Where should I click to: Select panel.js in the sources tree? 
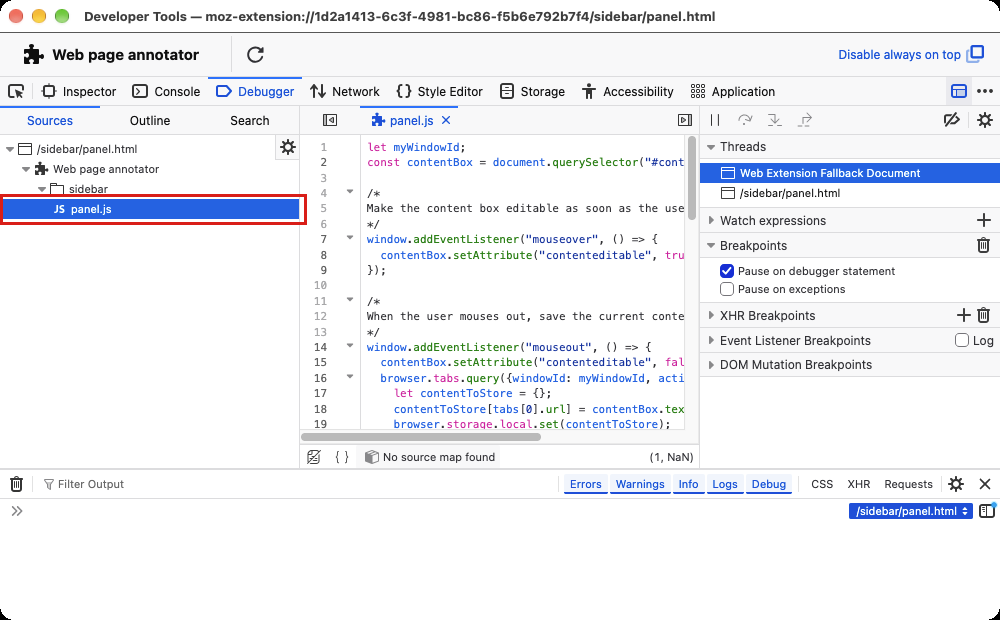[151, 209]
